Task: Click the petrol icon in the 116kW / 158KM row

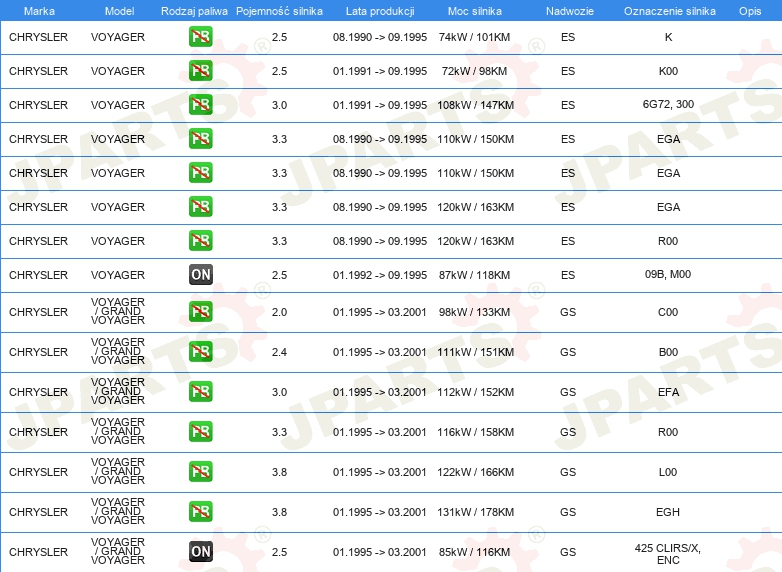Action: (x=200, y=431)
